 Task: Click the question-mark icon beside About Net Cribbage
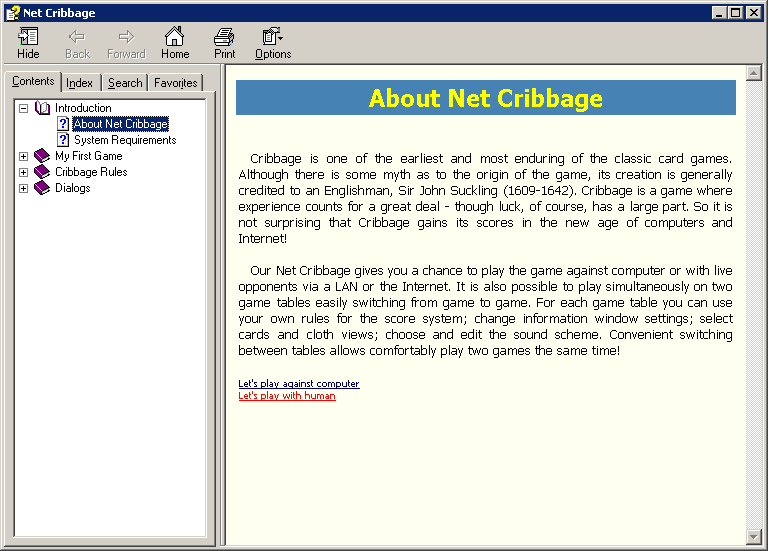coord(63,124)
